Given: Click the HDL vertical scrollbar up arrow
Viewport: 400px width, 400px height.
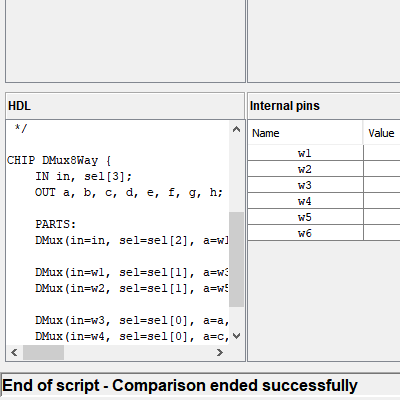Looking at the screenshot, I should pos(236,129).
